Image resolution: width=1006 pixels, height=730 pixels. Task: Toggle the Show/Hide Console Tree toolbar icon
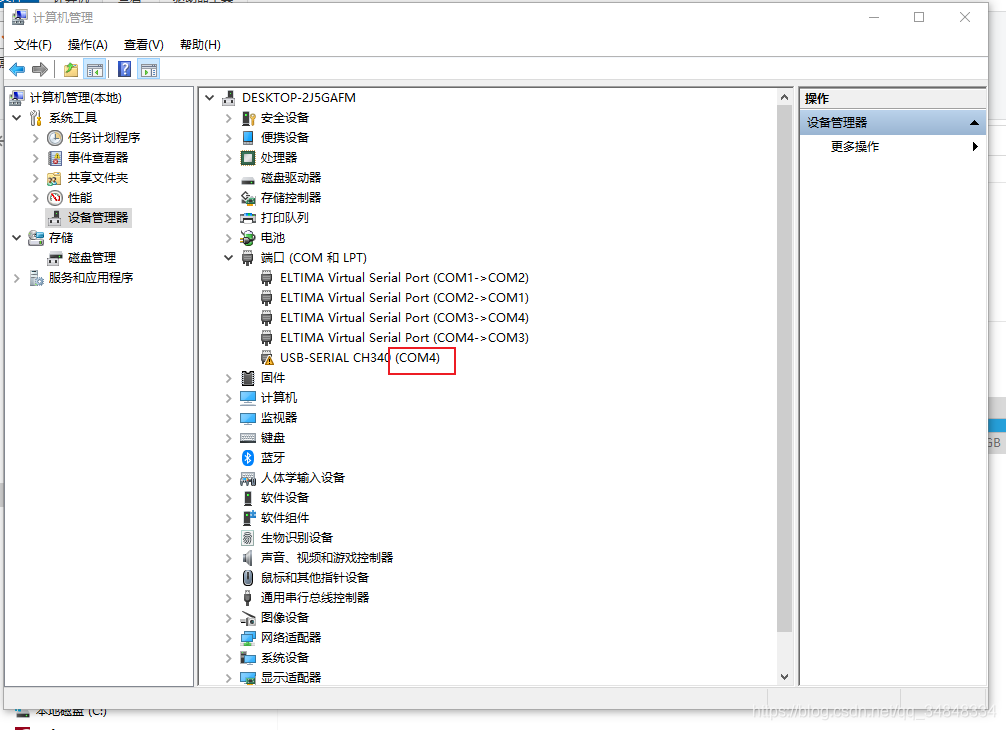point(95,69)
